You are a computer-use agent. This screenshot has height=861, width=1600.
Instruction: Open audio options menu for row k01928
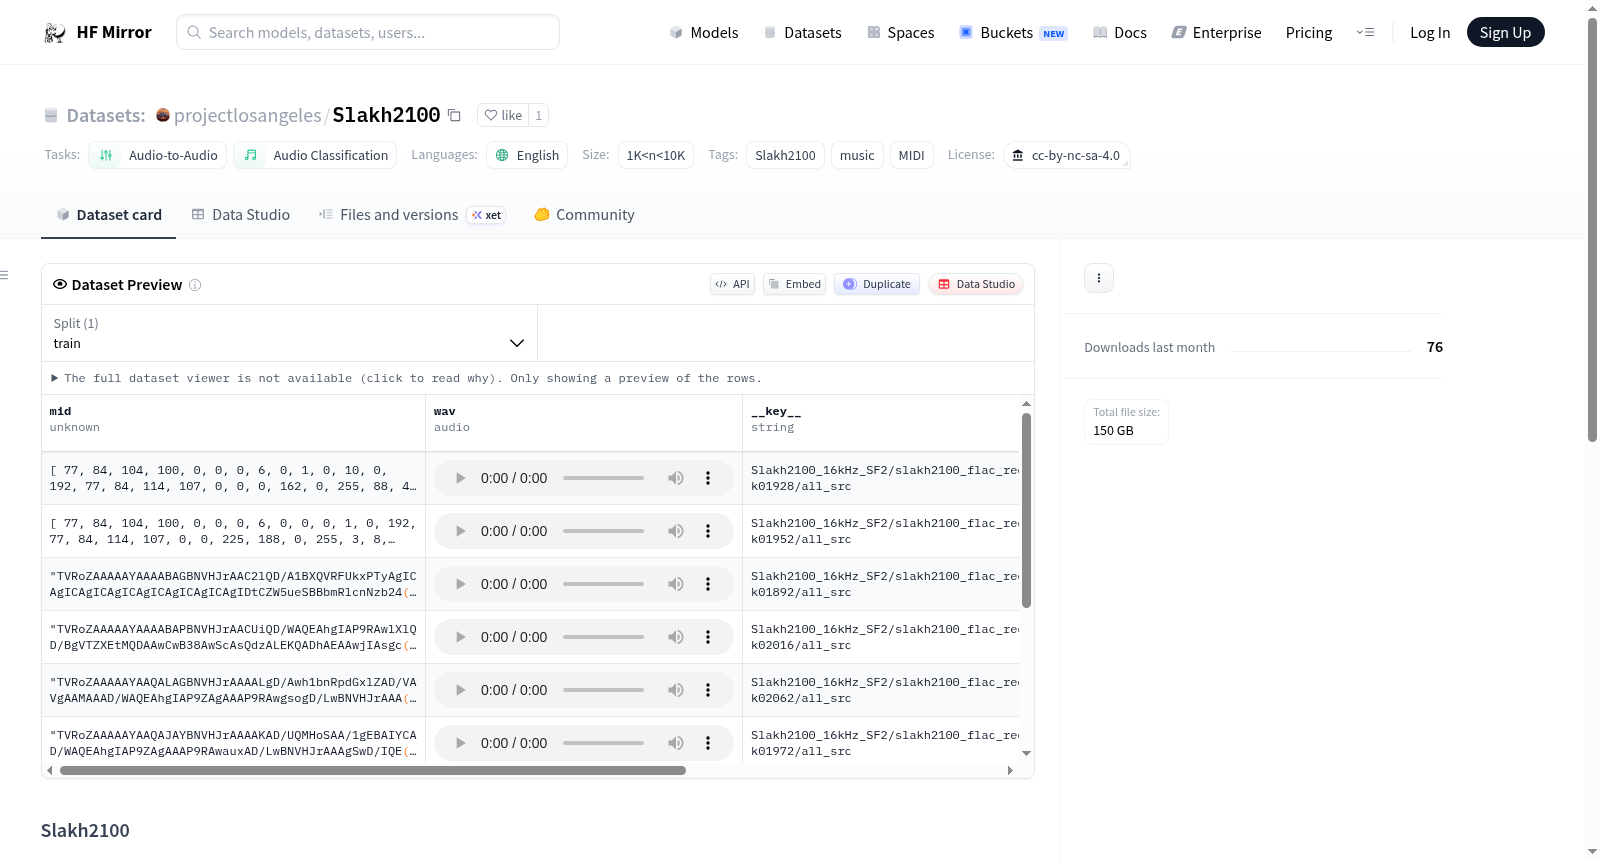tap(708, 478)
